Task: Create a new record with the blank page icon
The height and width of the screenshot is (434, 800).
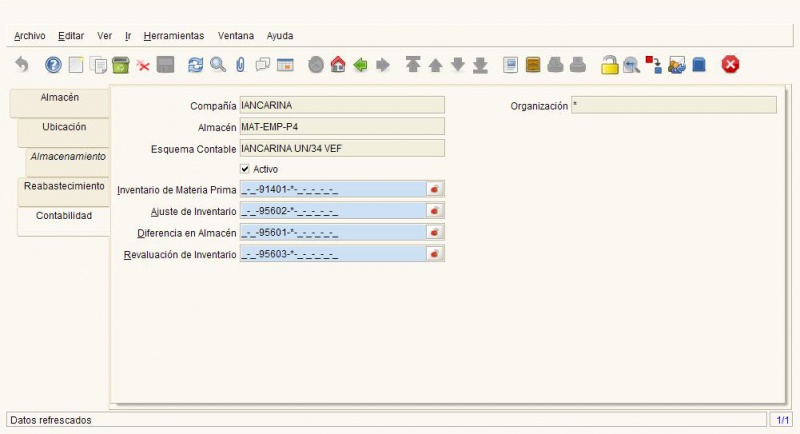Action: click(76, 65)
